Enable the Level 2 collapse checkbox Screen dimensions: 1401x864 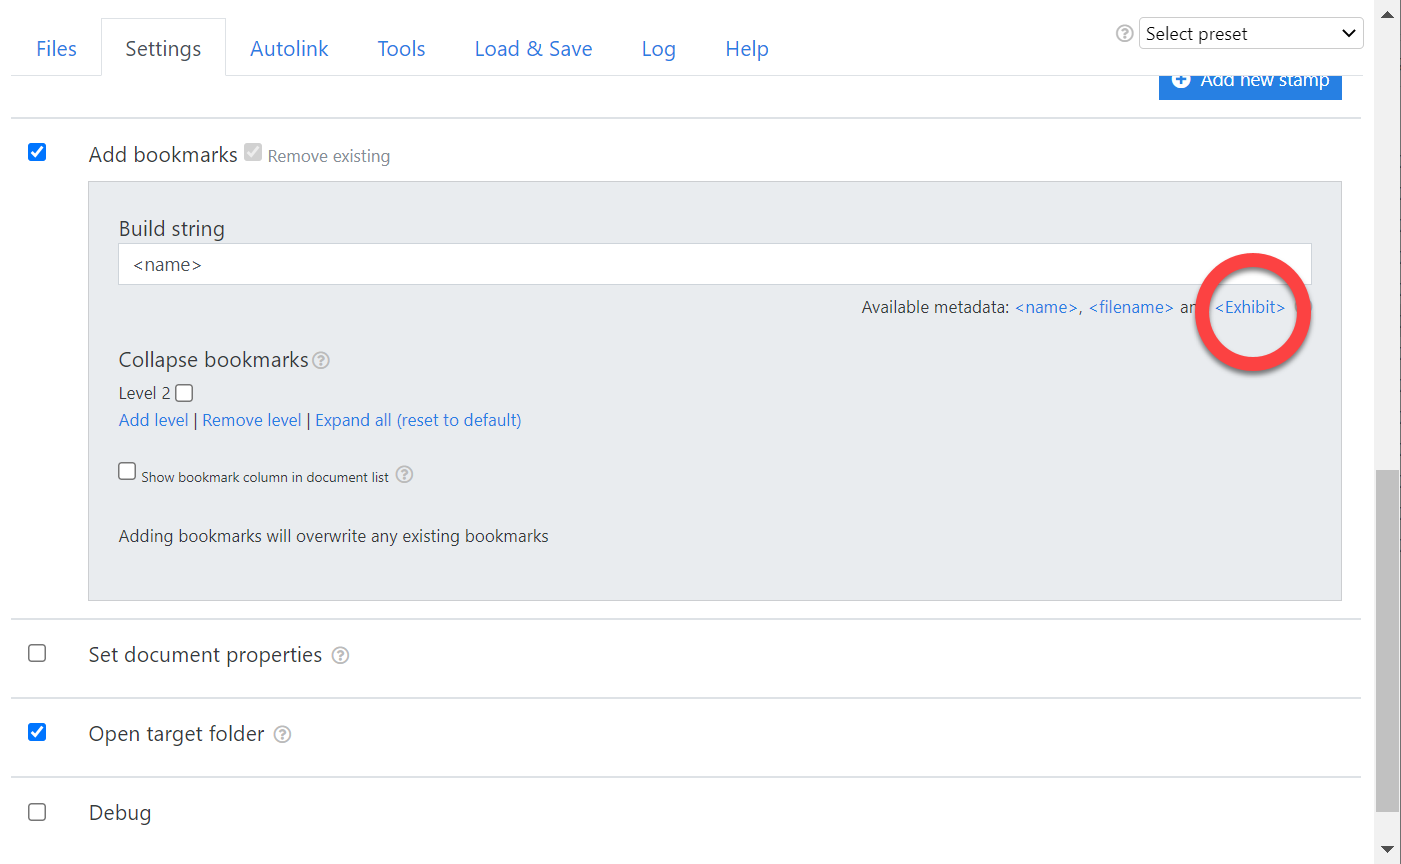(x=184, y=393)
